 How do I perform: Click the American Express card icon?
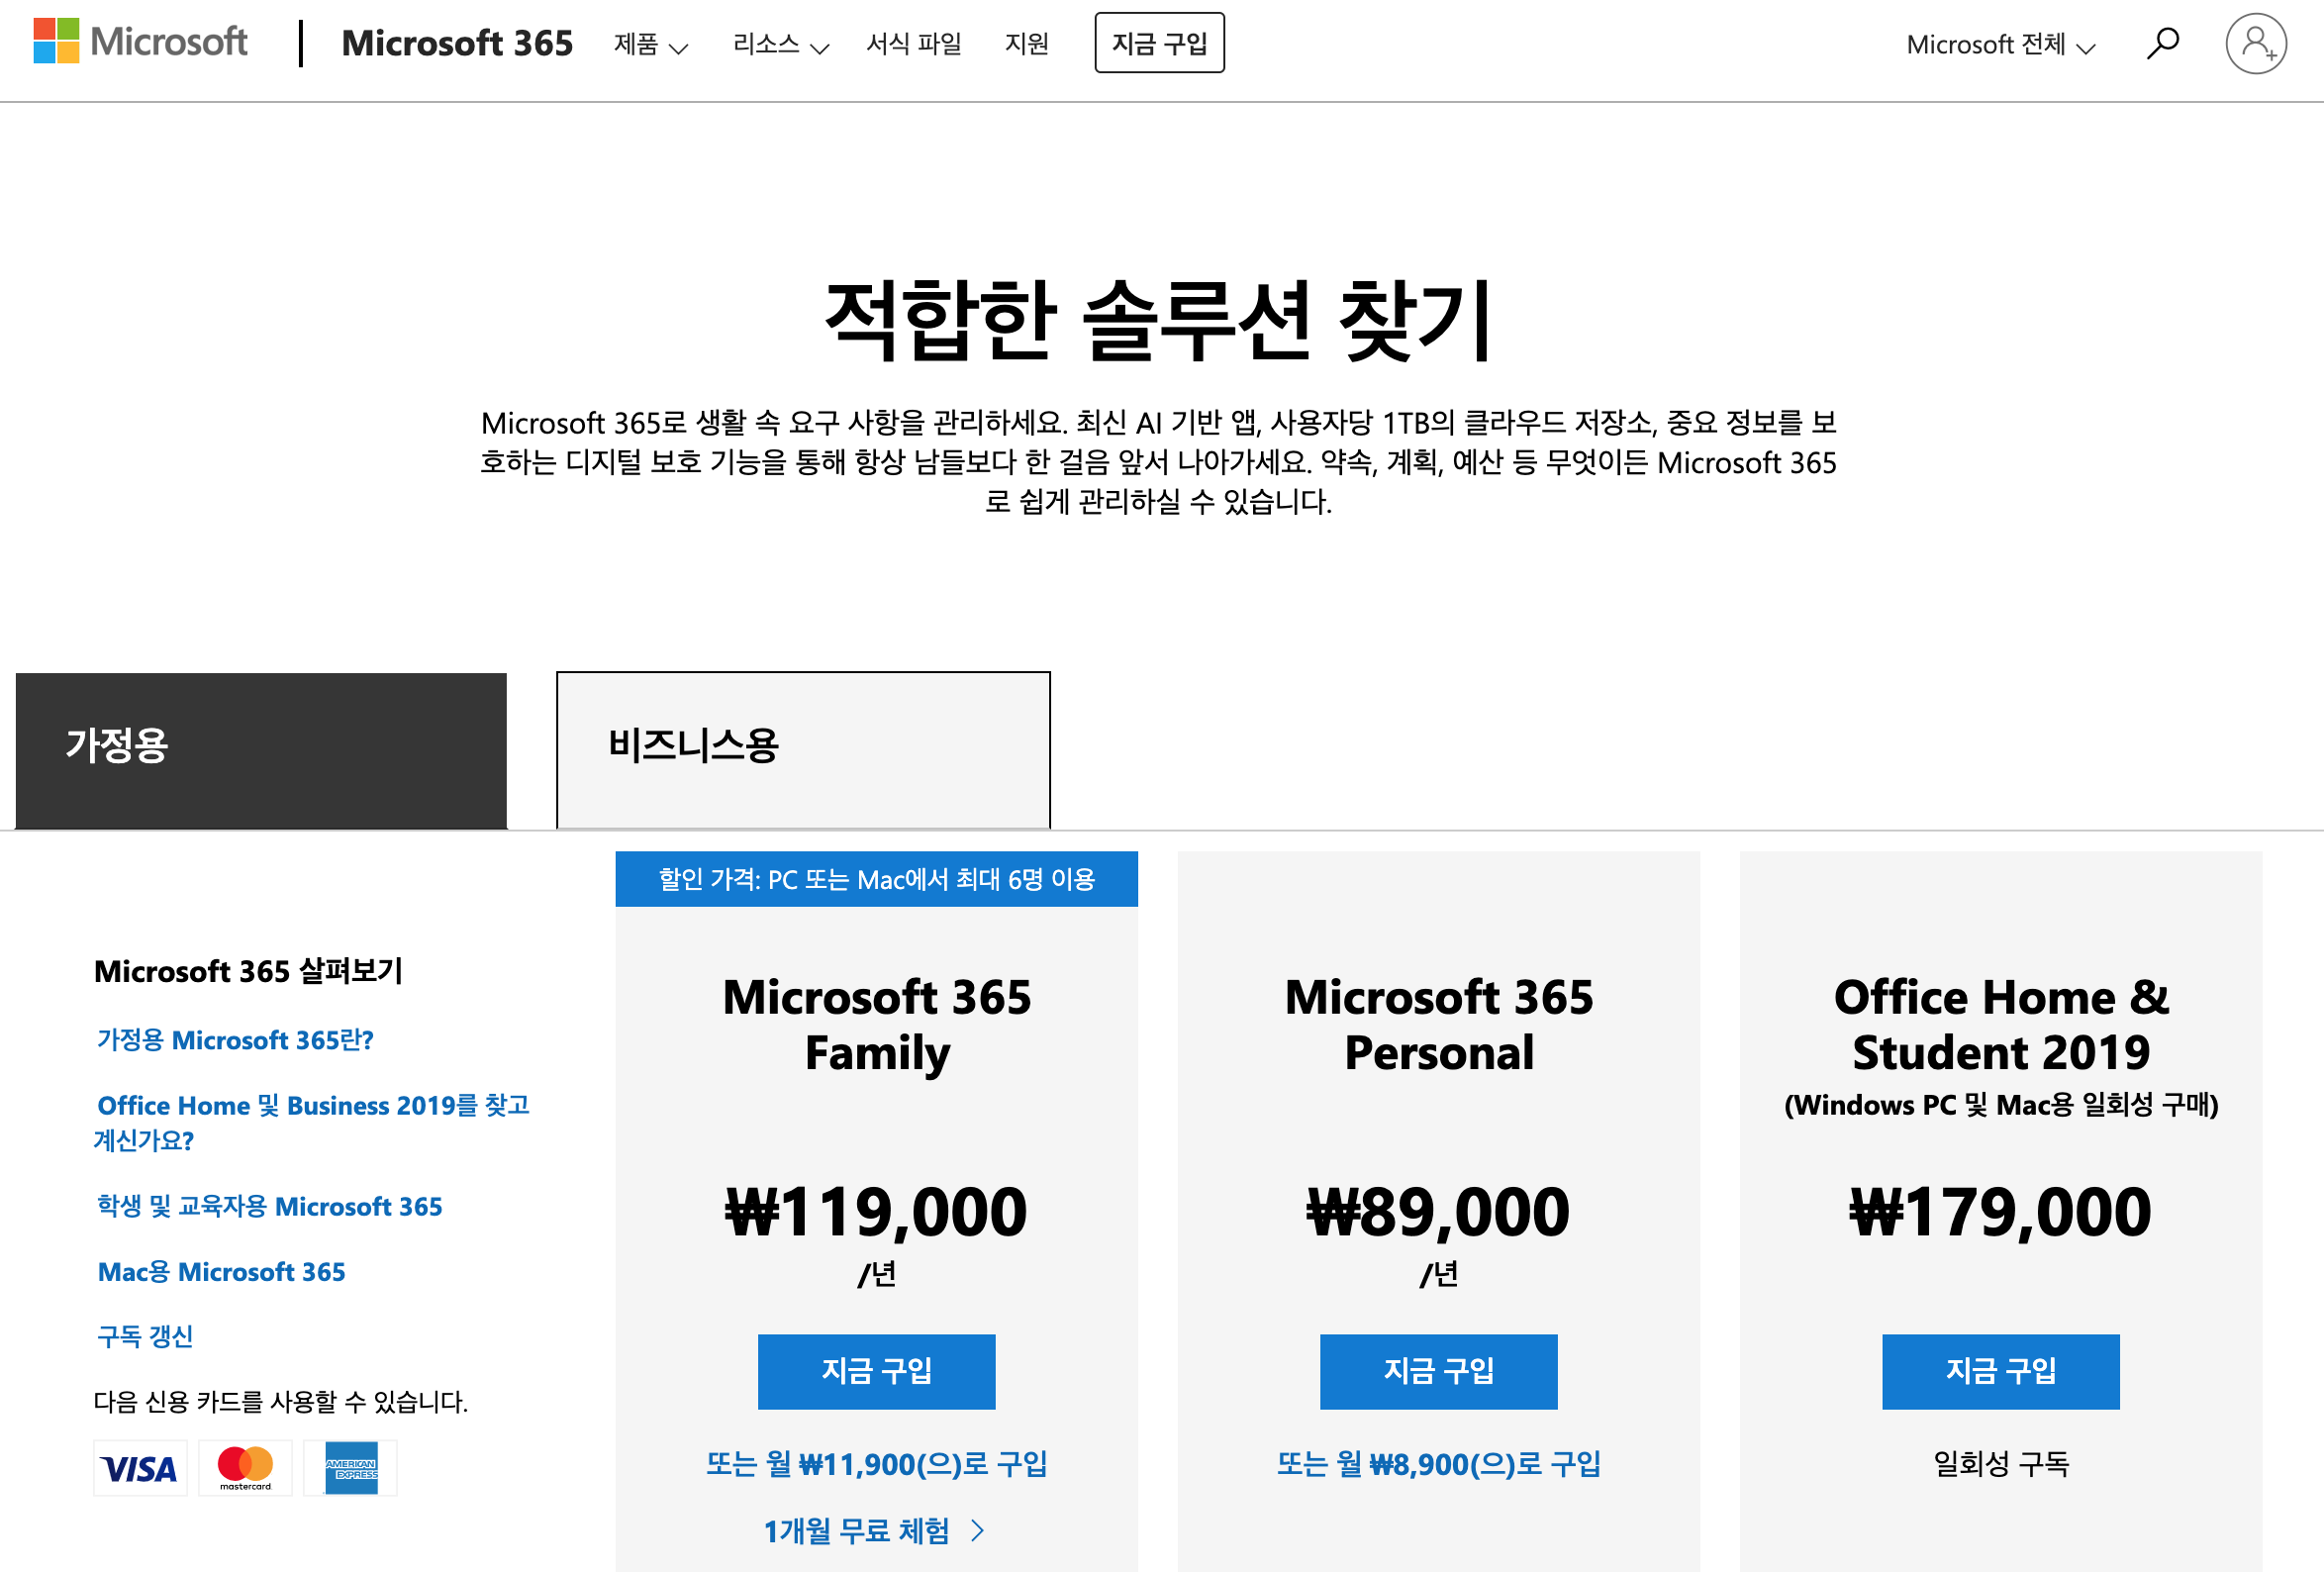coord(351,1468)
